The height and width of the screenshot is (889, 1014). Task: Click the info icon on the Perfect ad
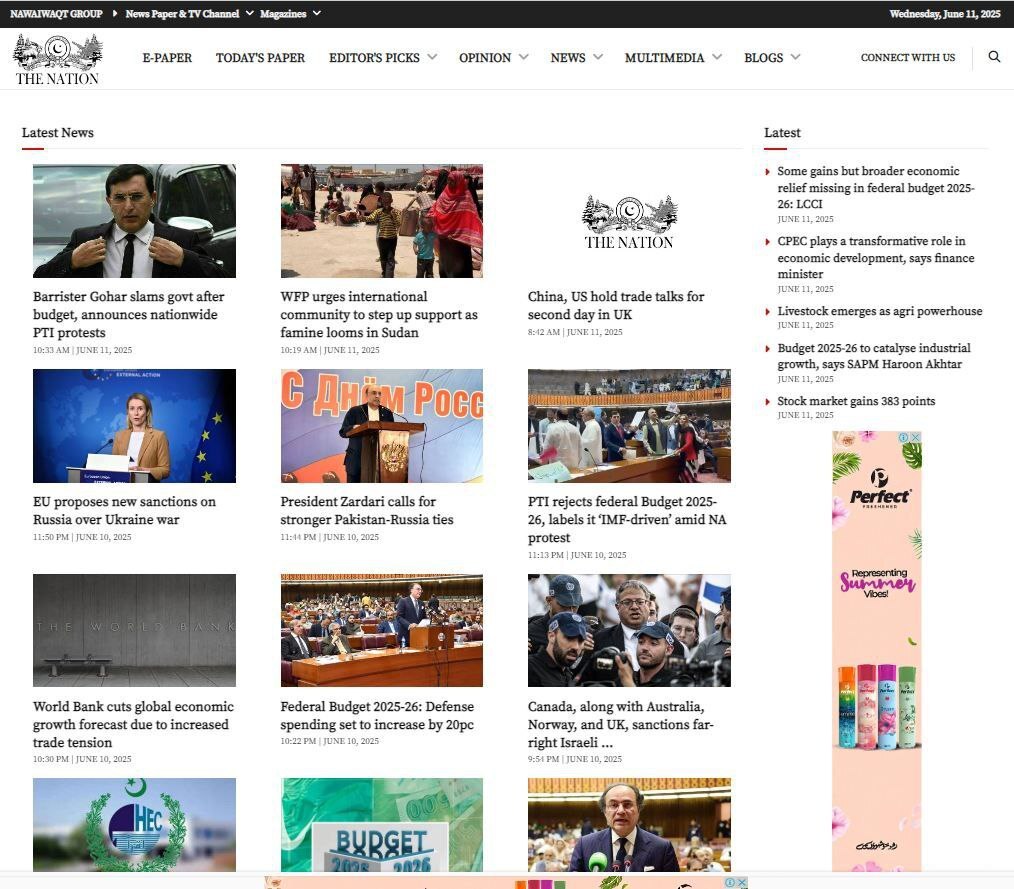tap(903, 438)
